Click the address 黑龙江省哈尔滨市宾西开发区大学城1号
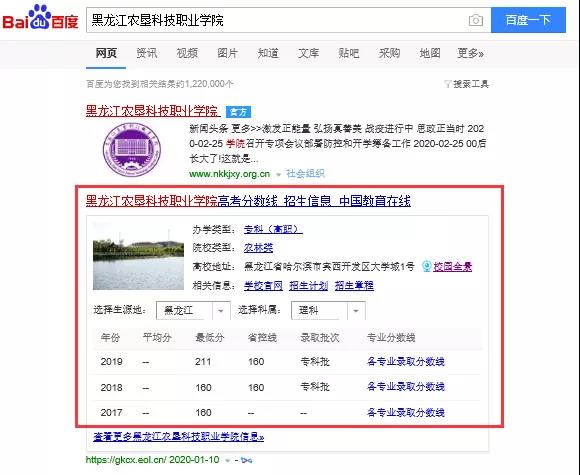Screen dimensions: 580x475 tap(329, 266)
